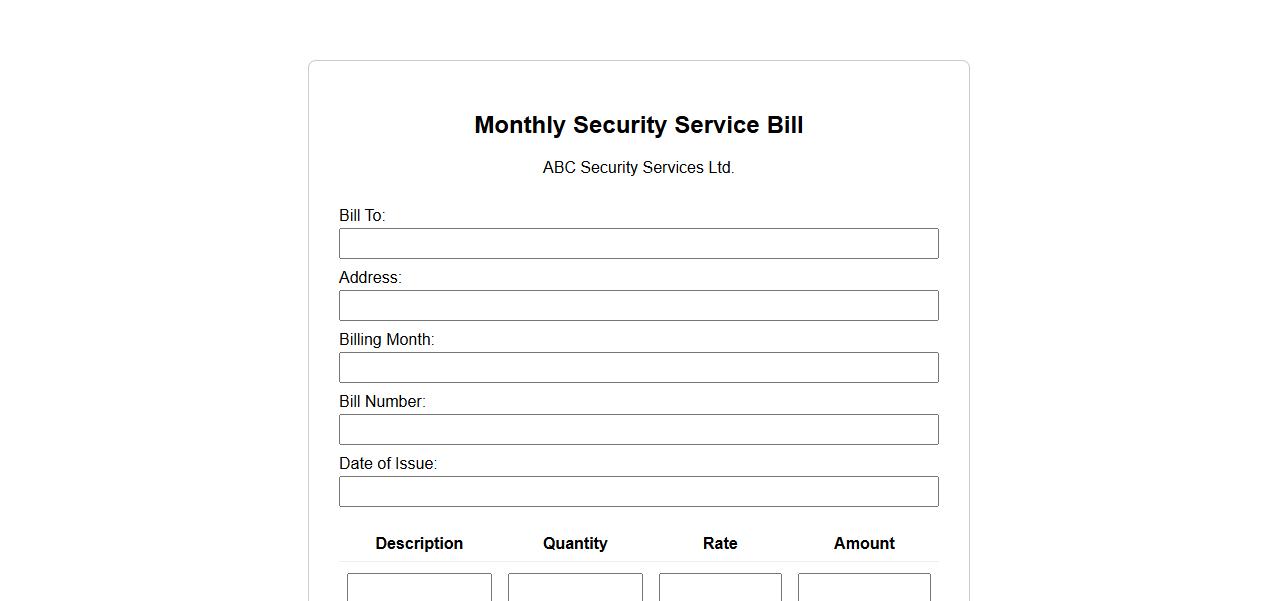Viewport: 1278px width, 601px height.
Task: Select the Rate column header
Action: pos(720,543)
